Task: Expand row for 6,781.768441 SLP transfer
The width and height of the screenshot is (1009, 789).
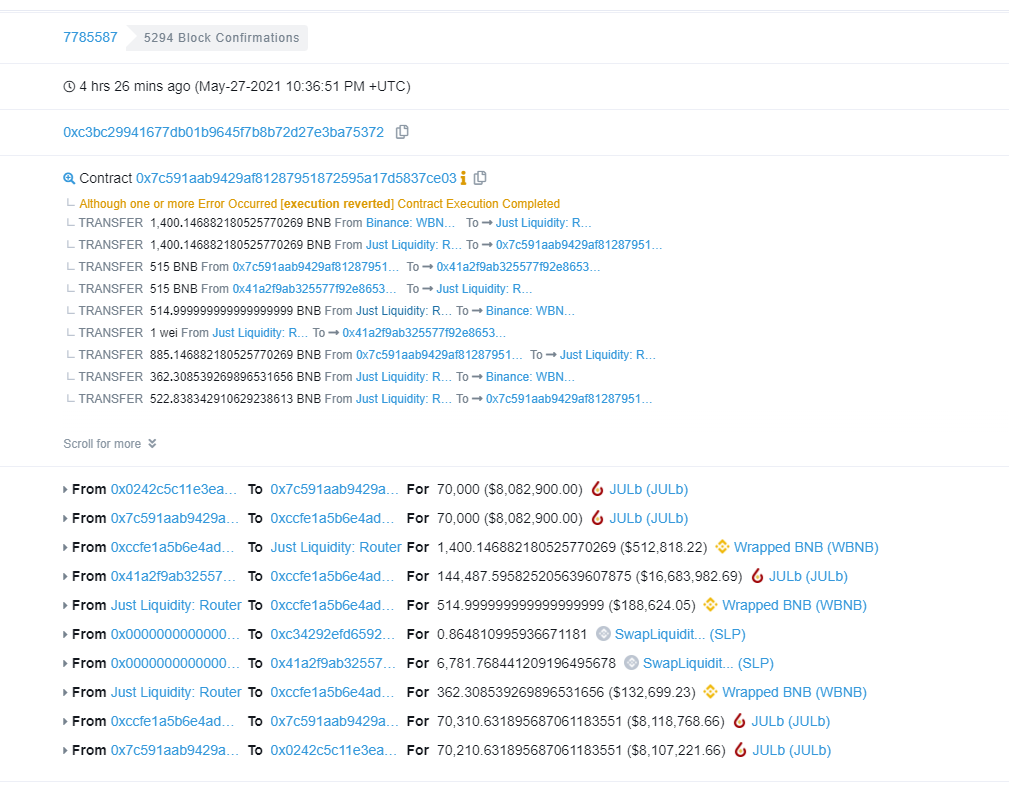Action: click(x=65, y=664)
